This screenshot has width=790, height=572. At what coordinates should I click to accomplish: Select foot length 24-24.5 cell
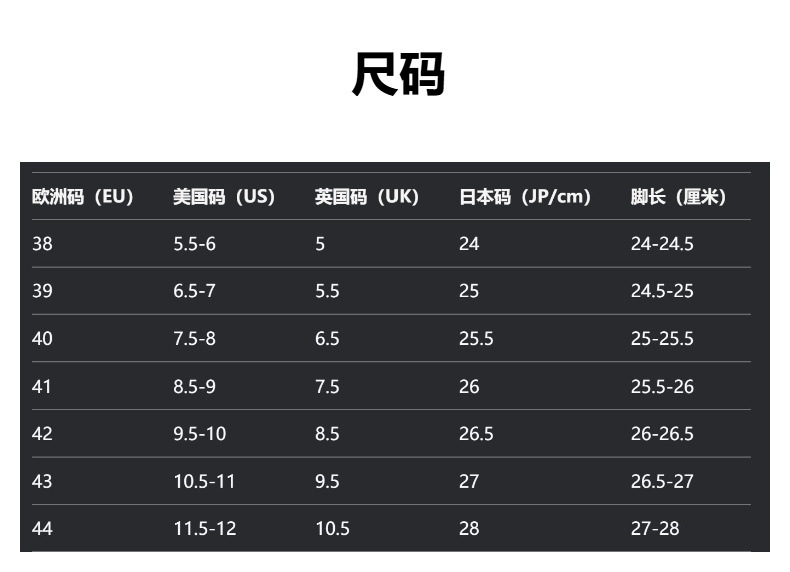pyautogui.click(x=661, y=244)
